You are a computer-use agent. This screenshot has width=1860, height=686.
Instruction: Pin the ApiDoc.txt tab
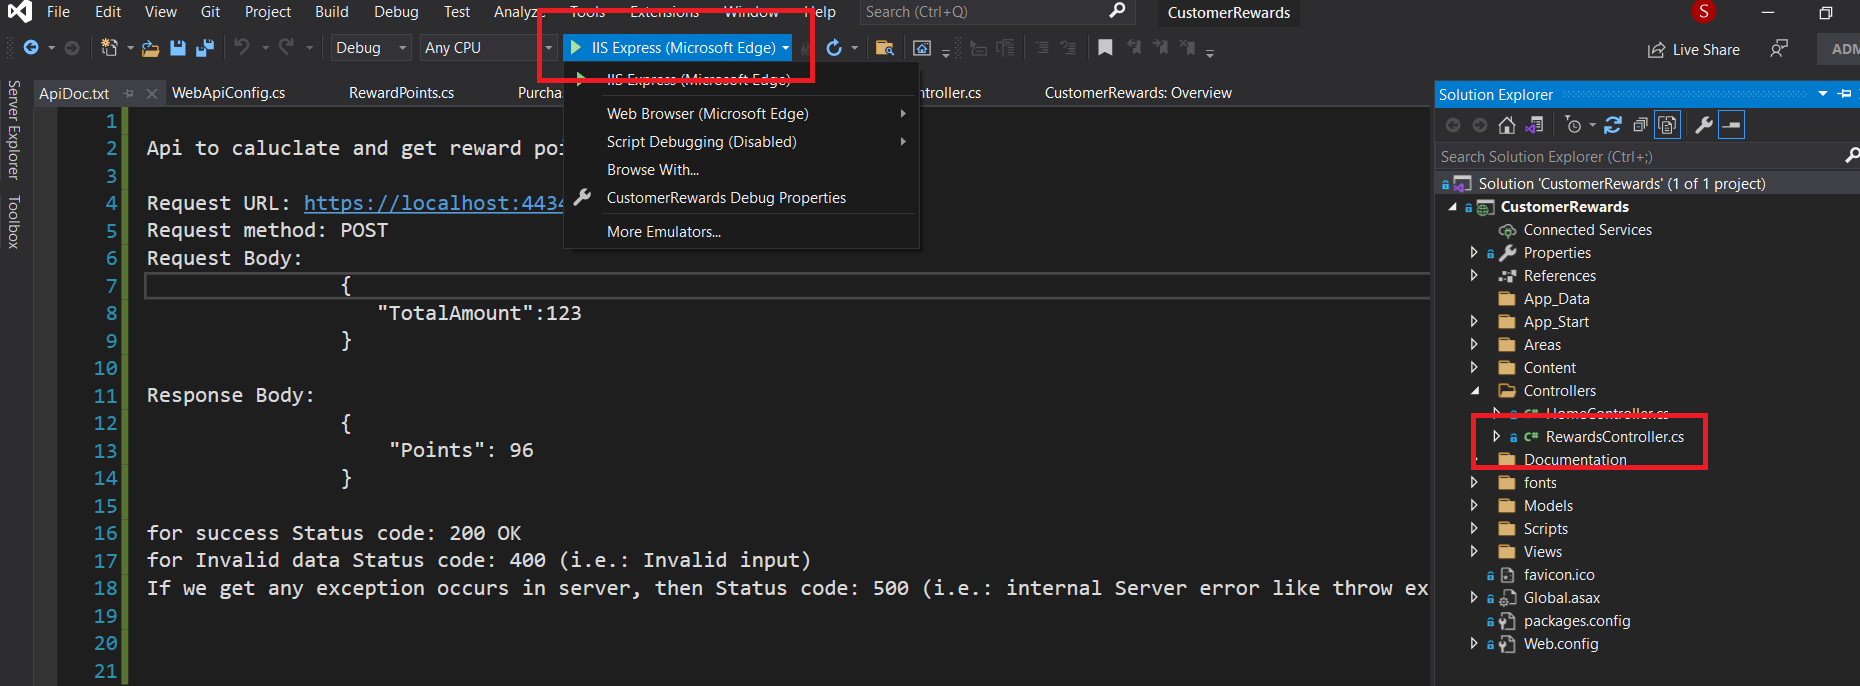(x=128, y=93)
